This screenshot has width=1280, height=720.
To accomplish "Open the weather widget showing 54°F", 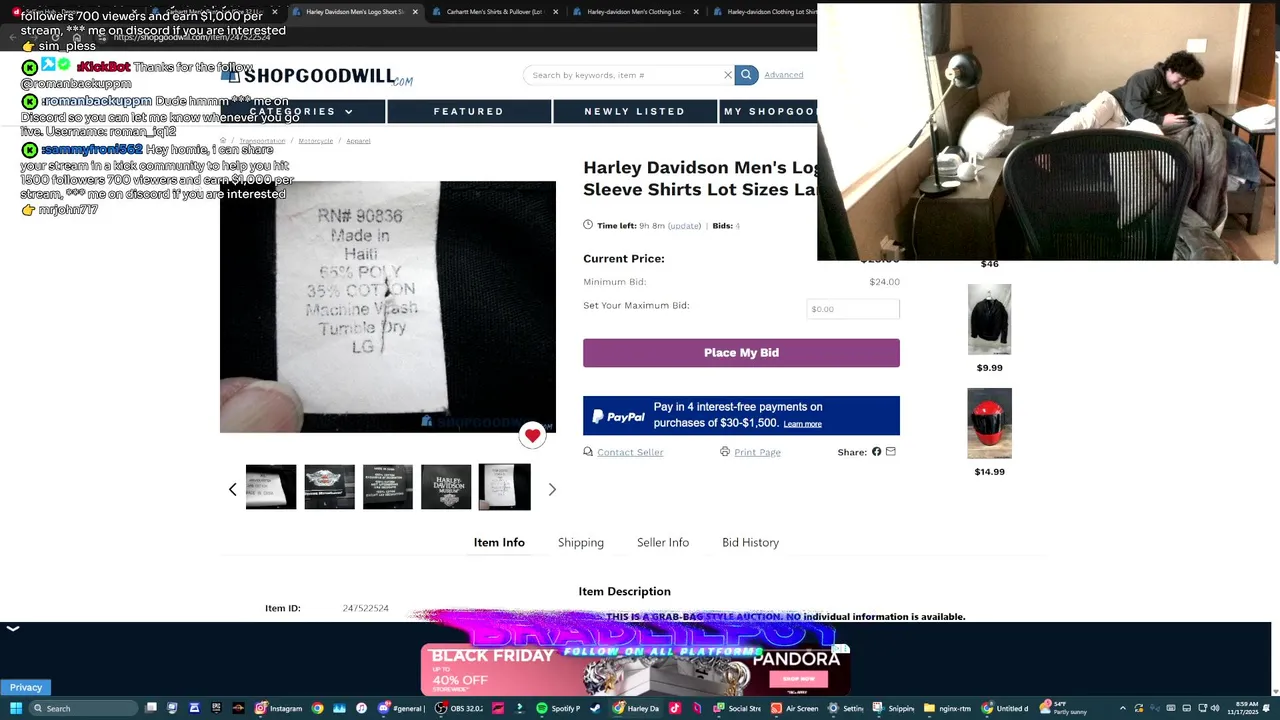I will pos(1065,708).
